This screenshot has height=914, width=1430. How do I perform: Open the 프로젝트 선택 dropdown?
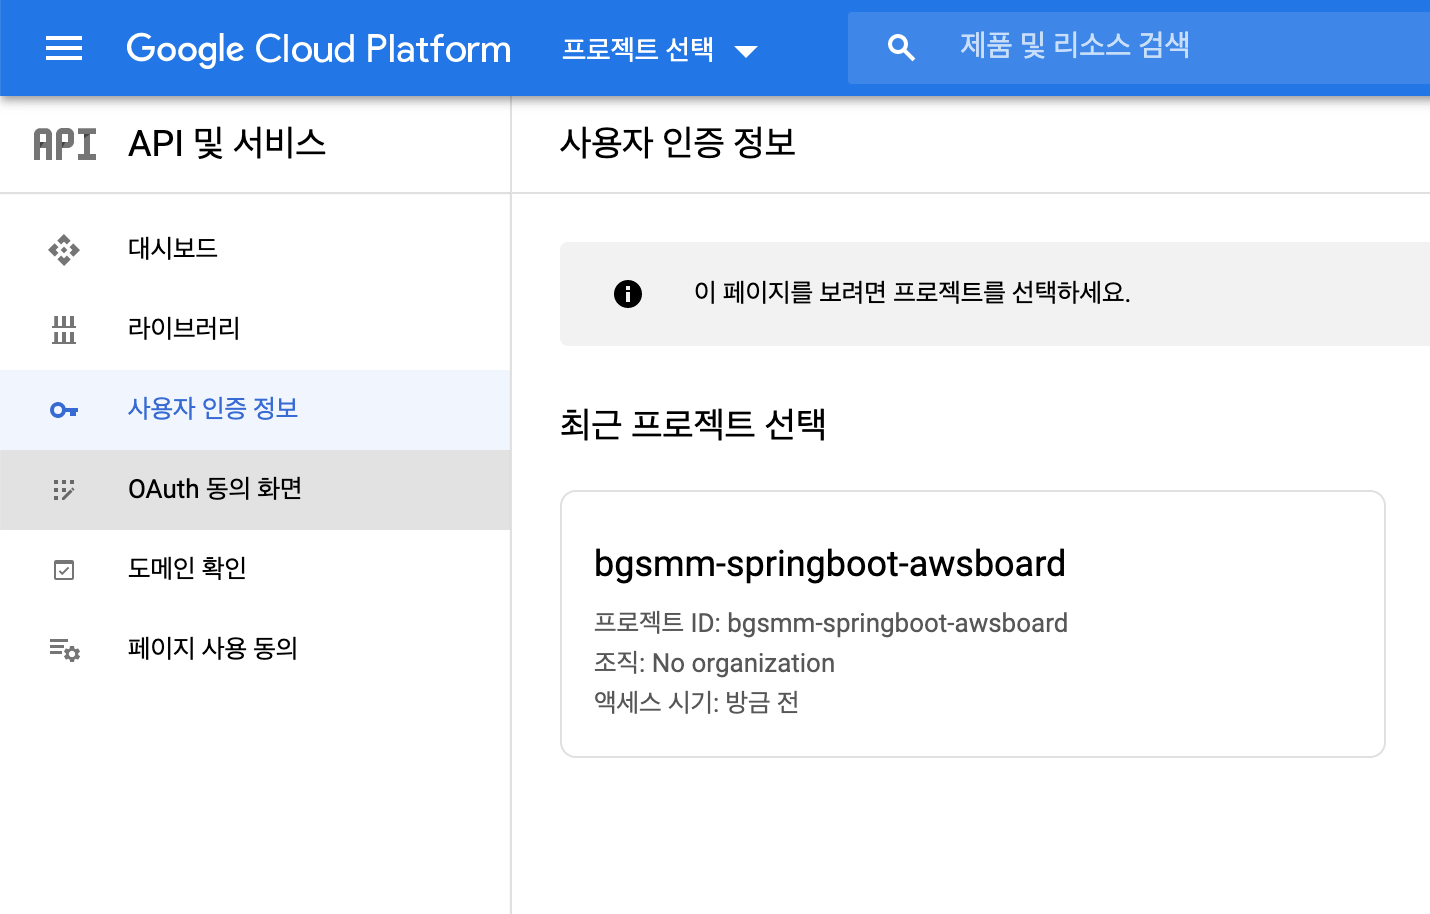[638, 49]
